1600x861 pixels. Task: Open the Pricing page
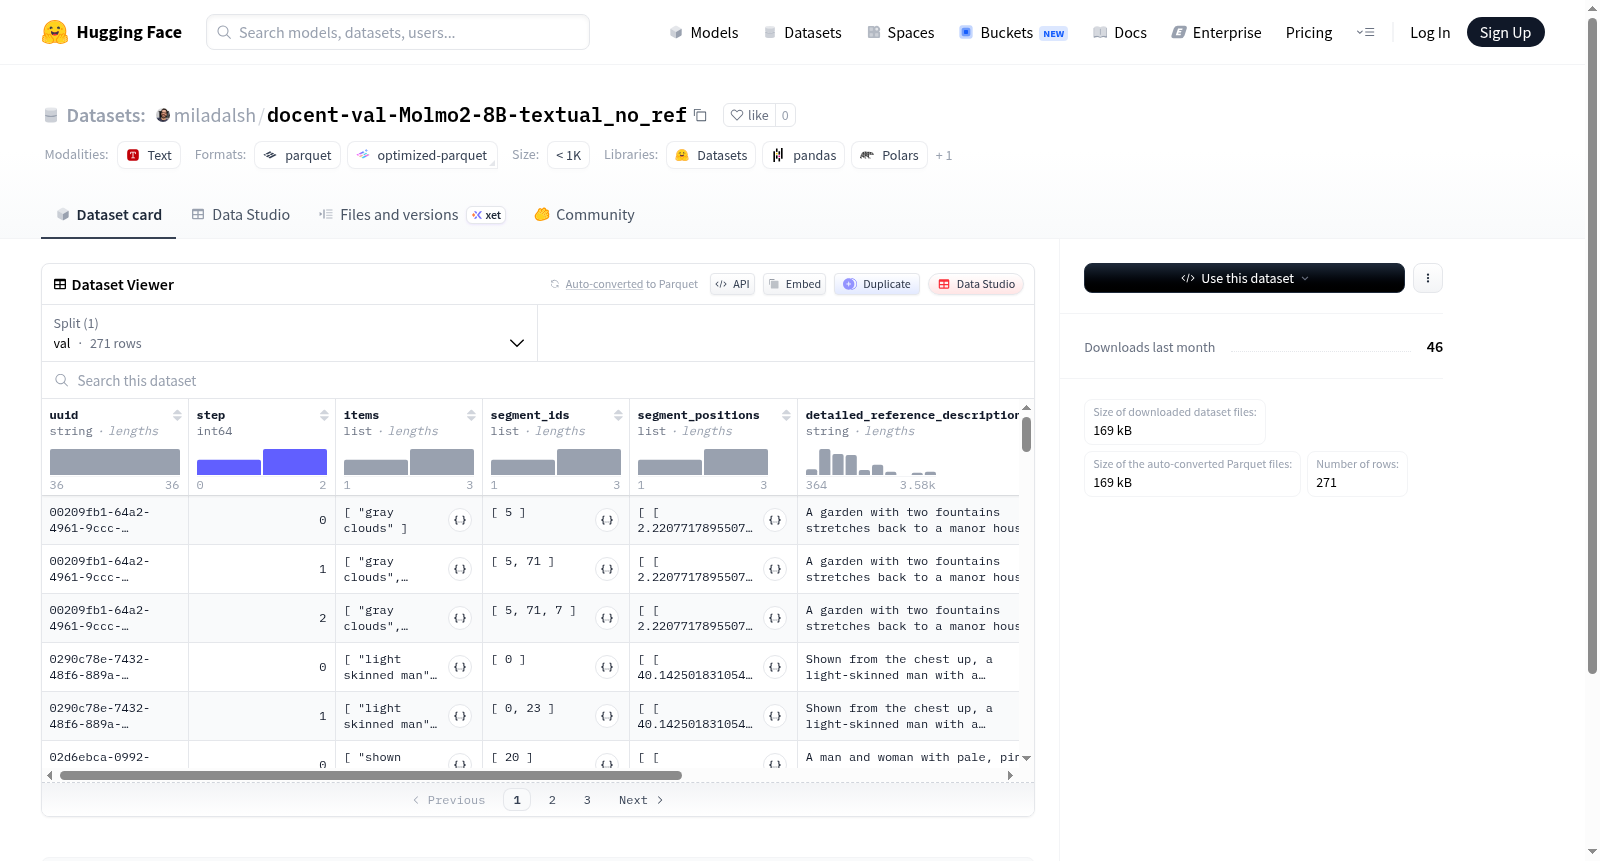(1309, 33)
